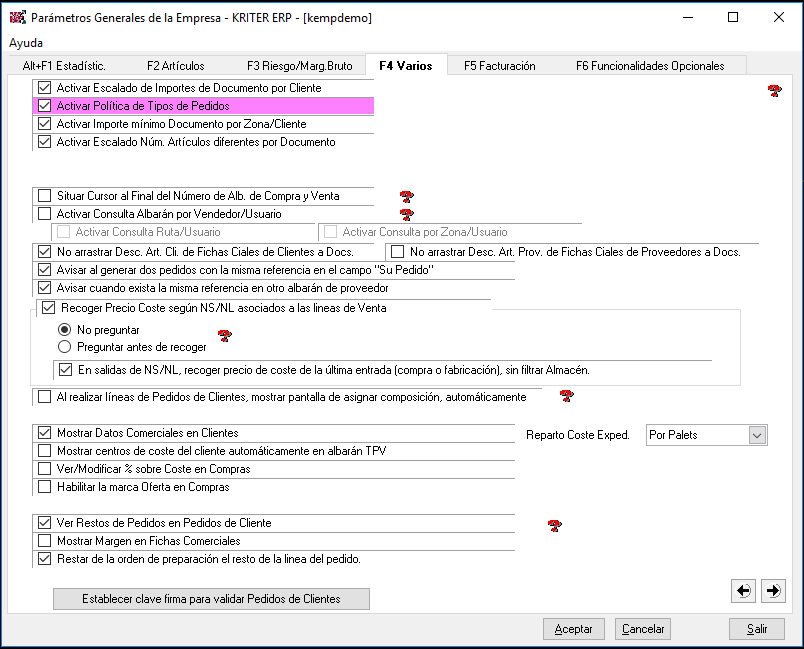Open the Reparto Coste Exped. dropdown arrow
This screenshot has width=804, height=649.
(x=757, y=435)
